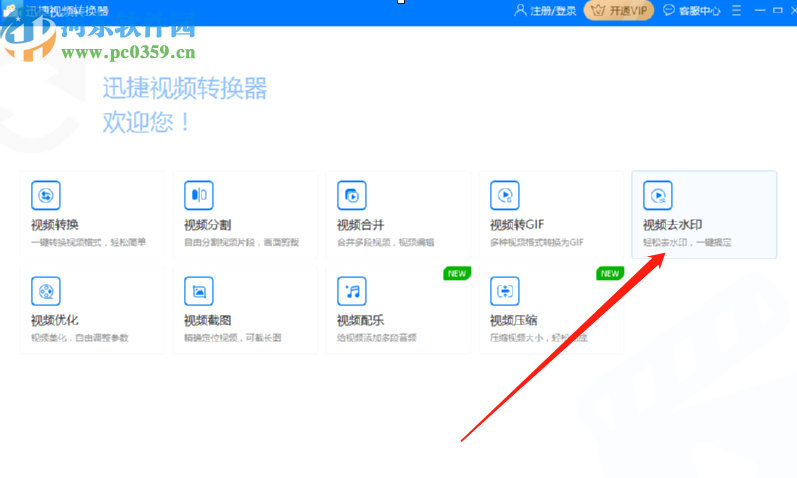Choose the 视频转GIF icon
This screenshot has width=797, height=478.
pos(505,195)
